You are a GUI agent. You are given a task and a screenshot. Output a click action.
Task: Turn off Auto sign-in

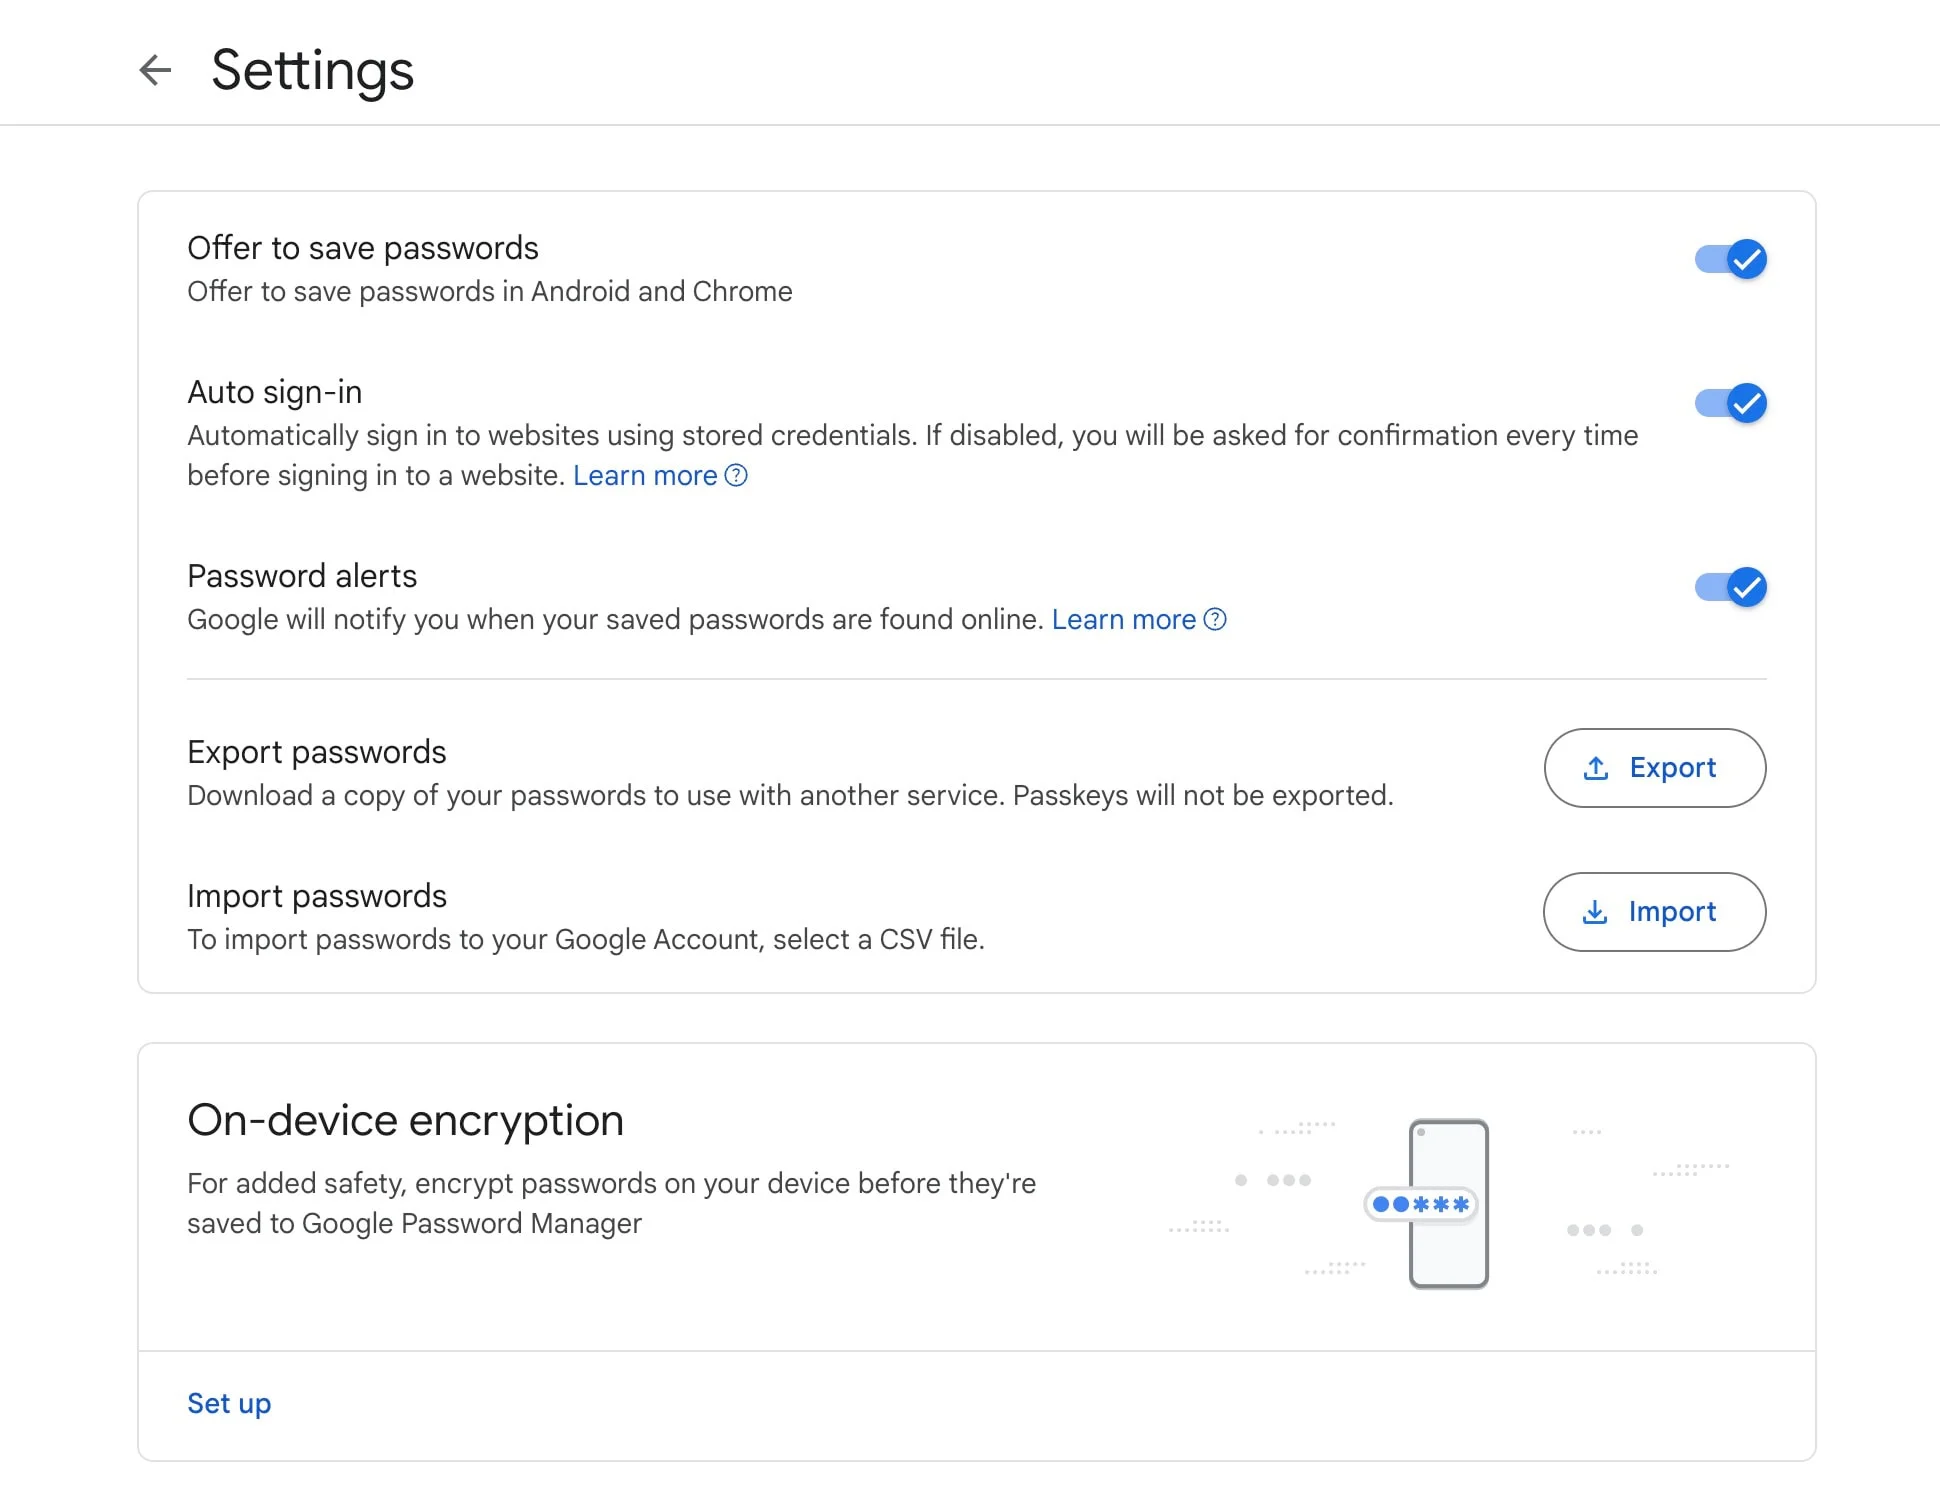pyautogui.click(x=1730, y=404)
